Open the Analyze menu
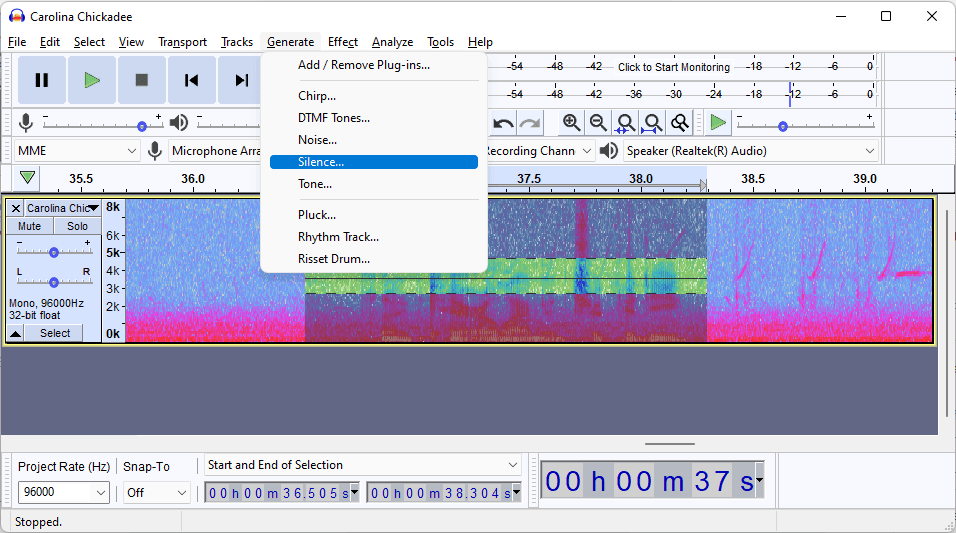956x533 pixels. click(392, 42)
